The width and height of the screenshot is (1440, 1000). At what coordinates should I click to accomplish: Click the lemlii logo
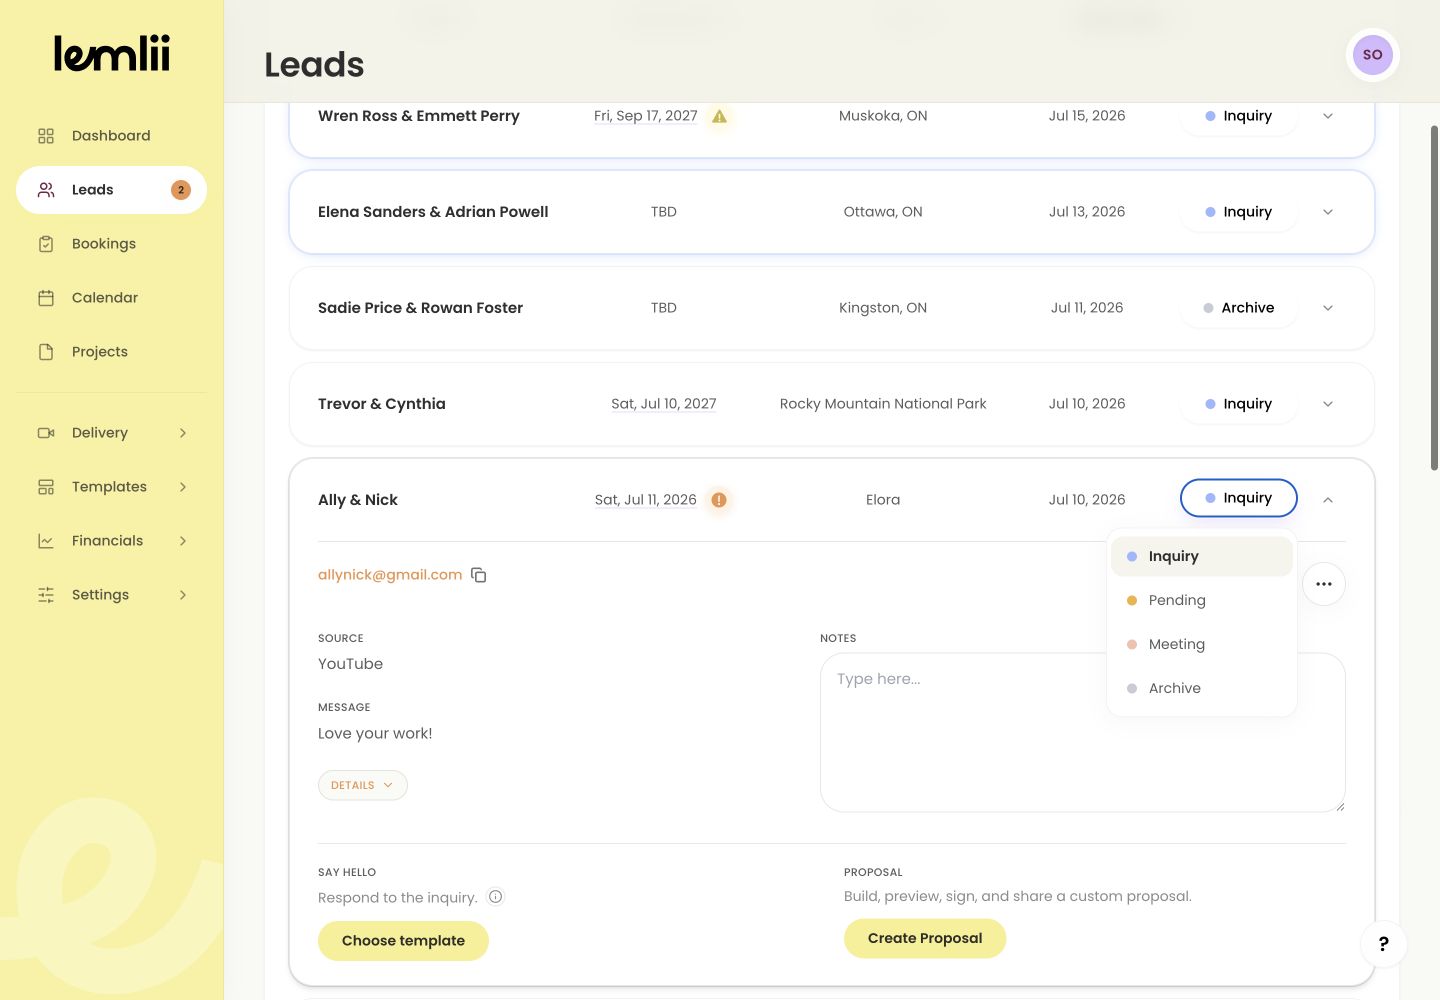click(112, 54)
